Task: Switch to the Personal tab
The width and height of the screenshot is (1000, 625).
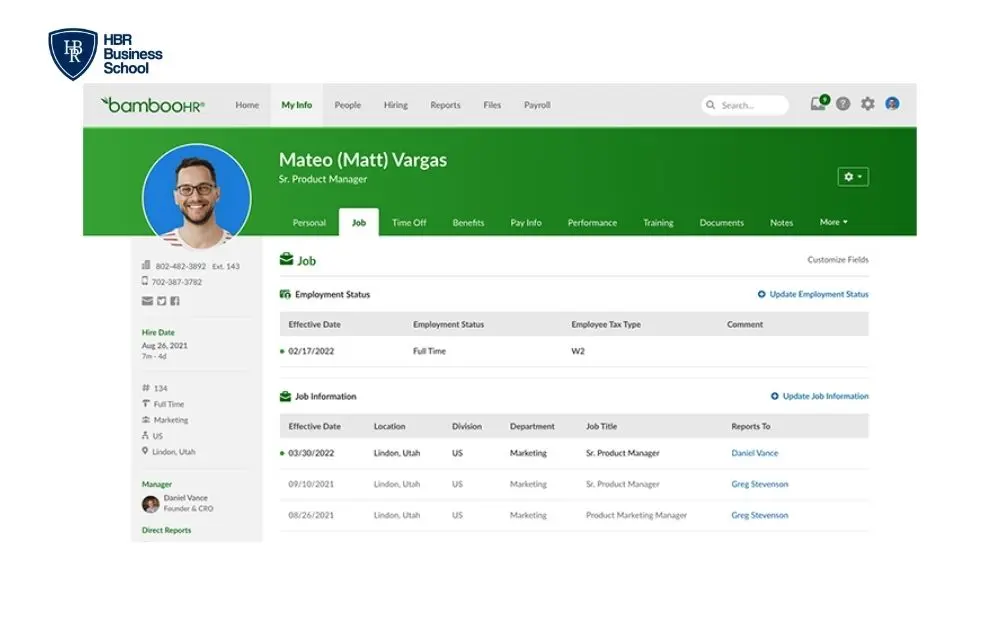Action: click(309, 223)
